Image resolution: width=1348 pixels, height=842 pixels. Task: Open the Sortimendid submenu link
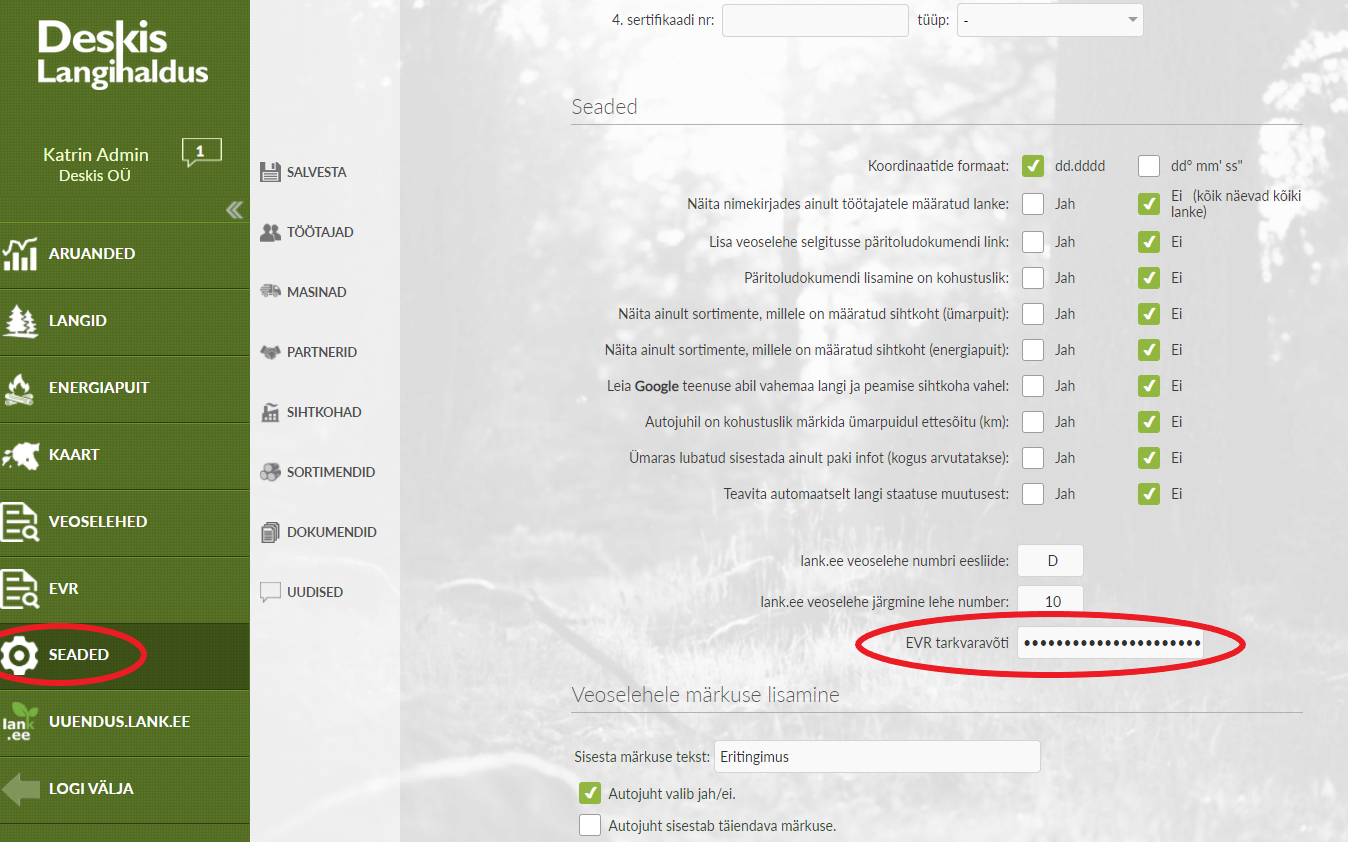click(x=332, y=472)
